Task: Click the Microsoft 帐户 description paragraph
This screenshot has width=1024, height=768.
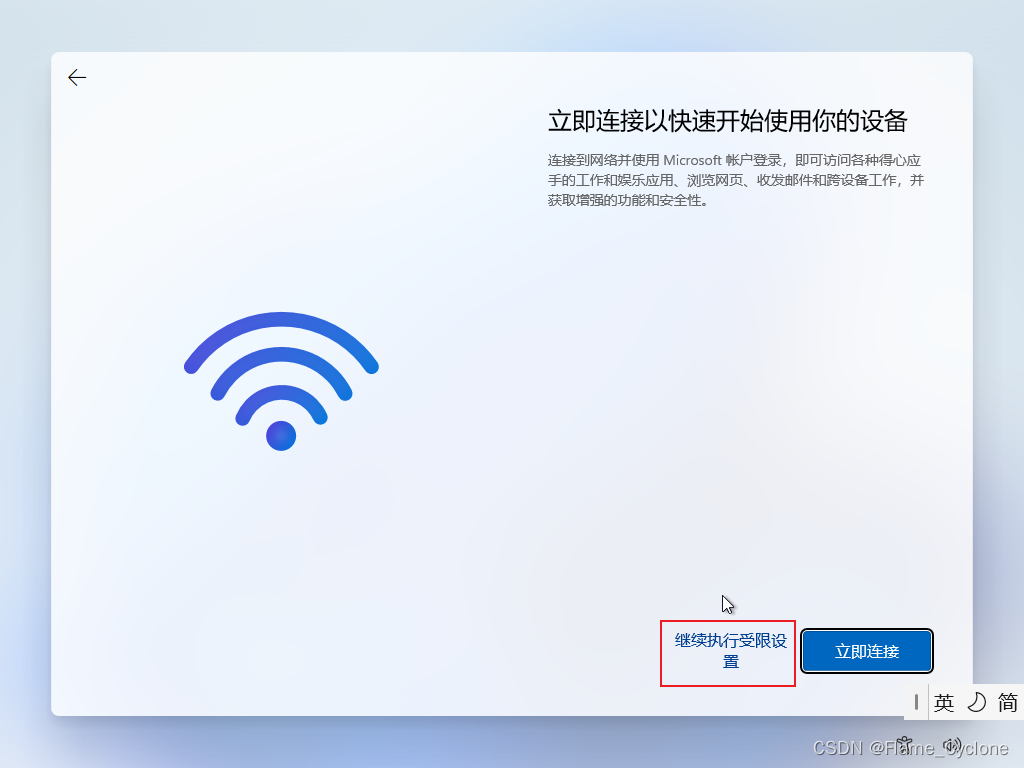Action: [735, 180]
